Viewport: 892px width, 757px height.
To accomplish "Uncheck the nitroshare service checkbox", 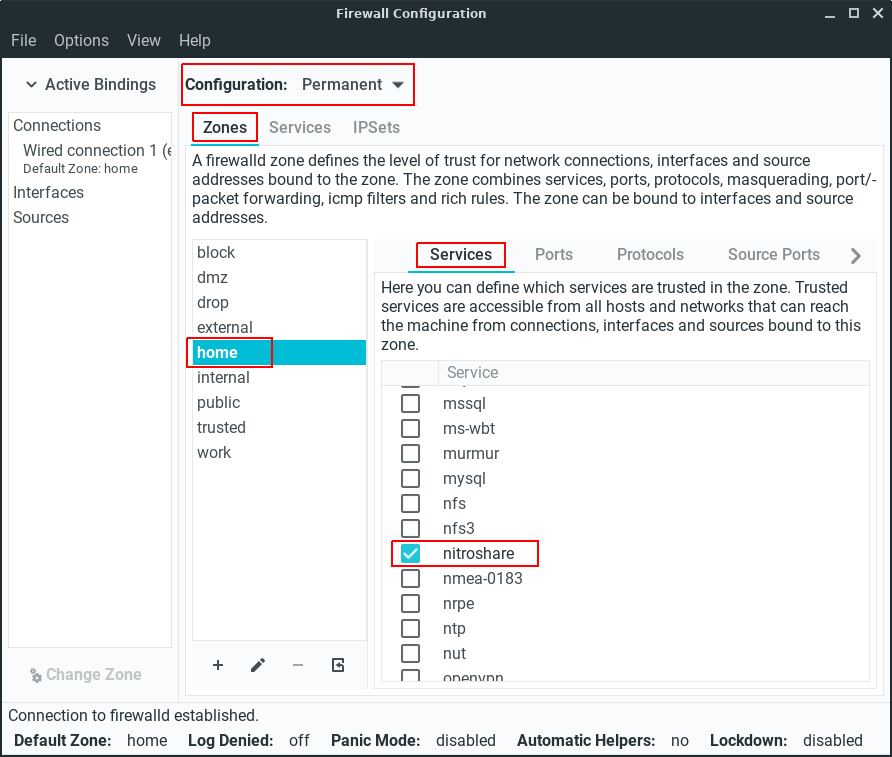I will (410, 553).
